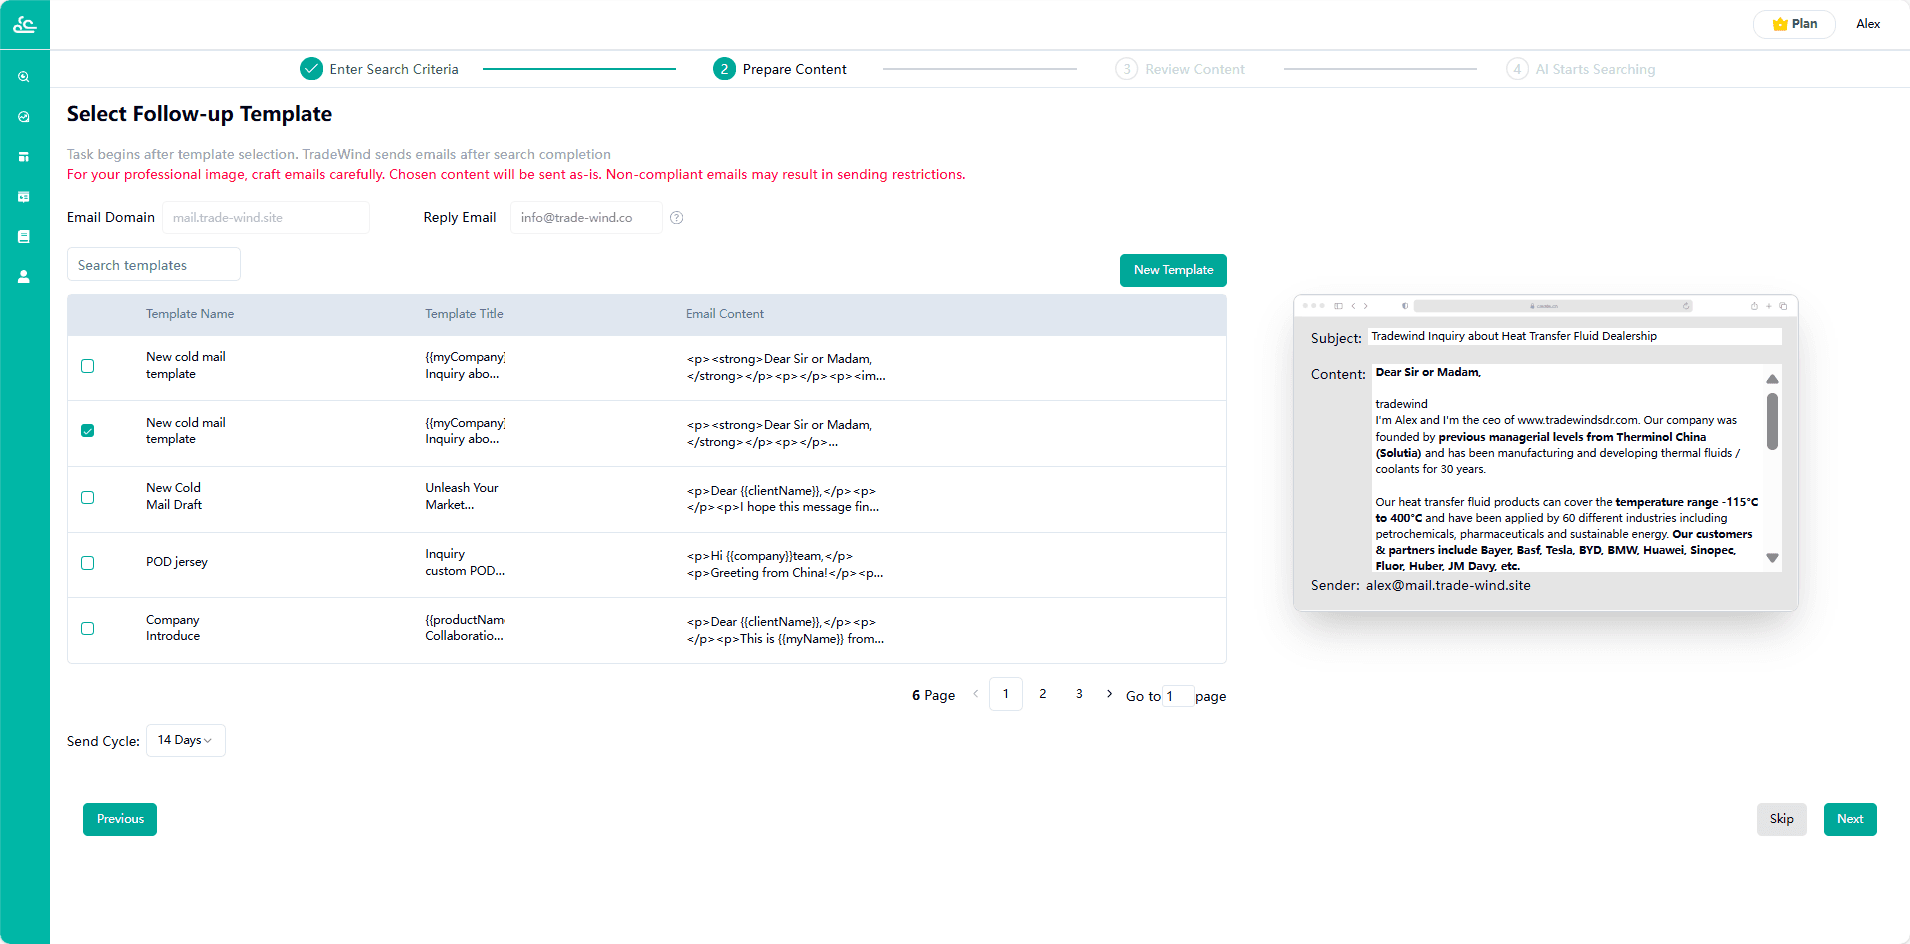The height and width of the screenshot is (944, 1910).
Task: Check the Company Introduce template checkbox
Action: 88,628
